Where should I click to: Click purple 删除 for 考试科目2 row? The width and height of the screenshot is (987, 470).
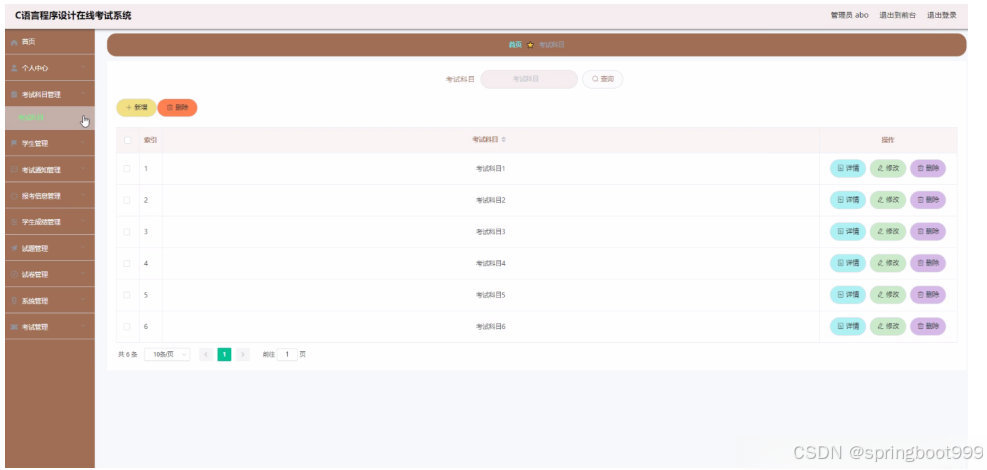(x=928, y=200)
